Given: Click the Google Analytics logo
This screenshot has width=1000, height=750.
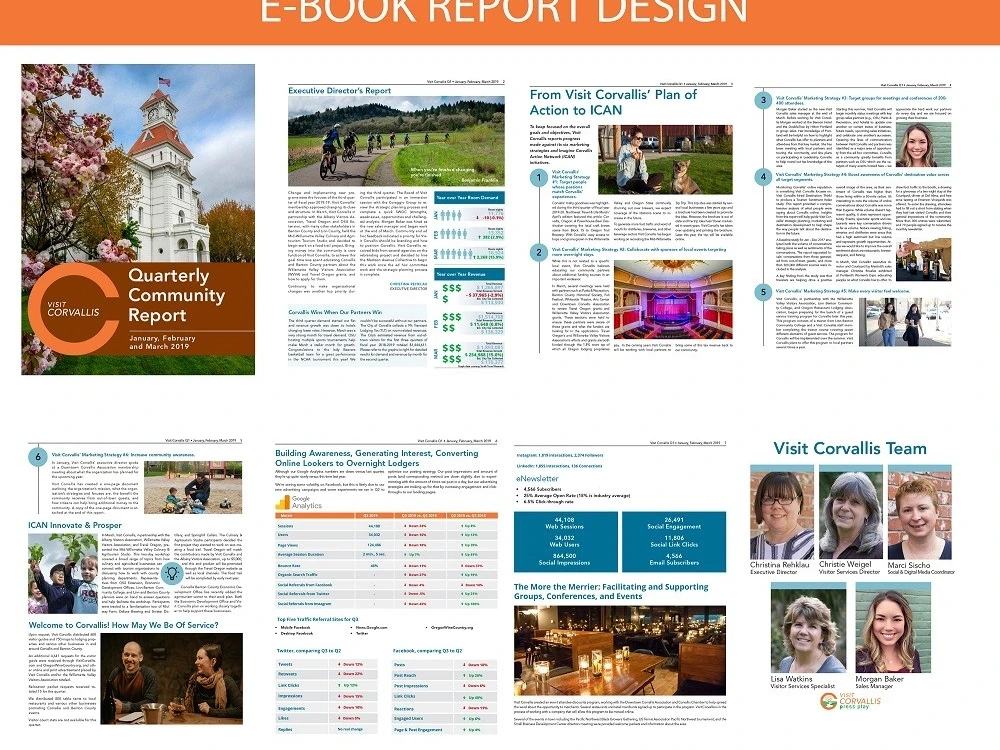Looking at the screenshot, I should click(299, 503).
